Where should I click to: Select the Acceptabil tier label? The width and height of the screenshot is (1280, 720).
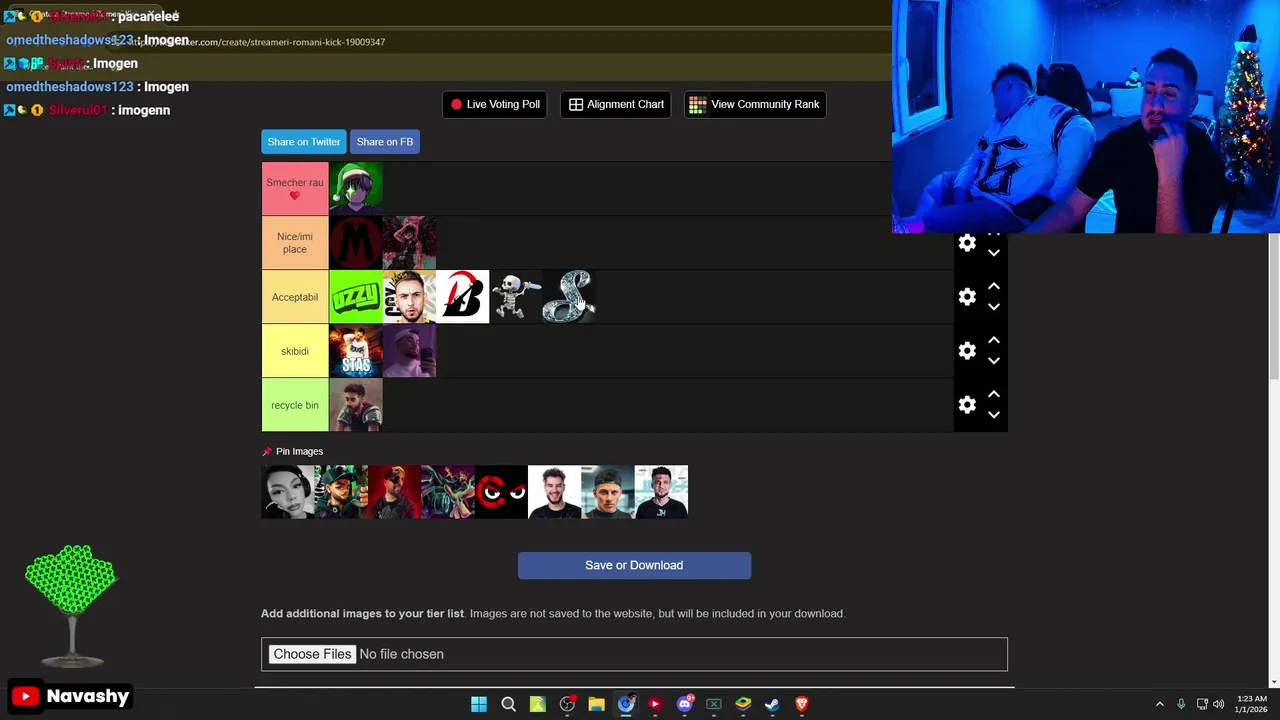click(x=295, y=297)
